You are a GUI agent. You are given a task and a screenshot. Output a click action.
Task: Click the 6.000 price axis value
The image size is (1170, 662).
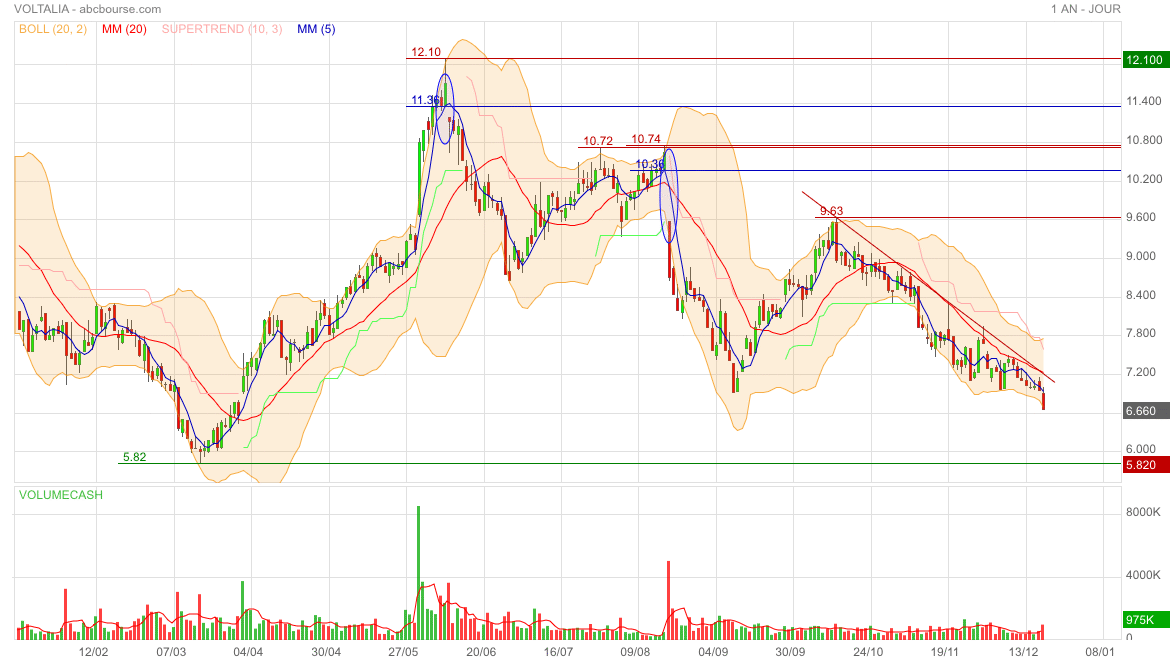tap(1141, 449)
